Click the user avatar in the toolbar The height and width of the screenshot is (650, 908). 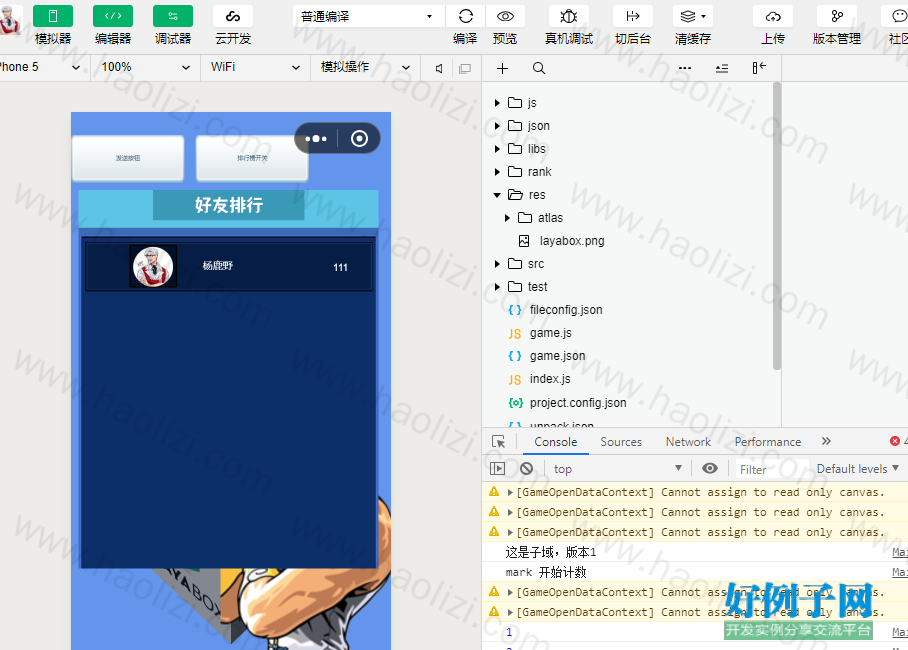(x=10, y=19)
